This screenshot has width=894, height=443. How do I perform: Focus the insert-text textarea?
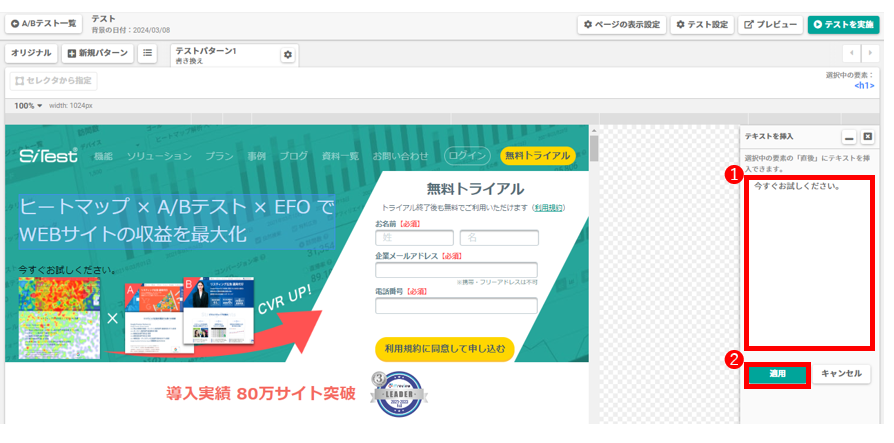tap(809, 263)
